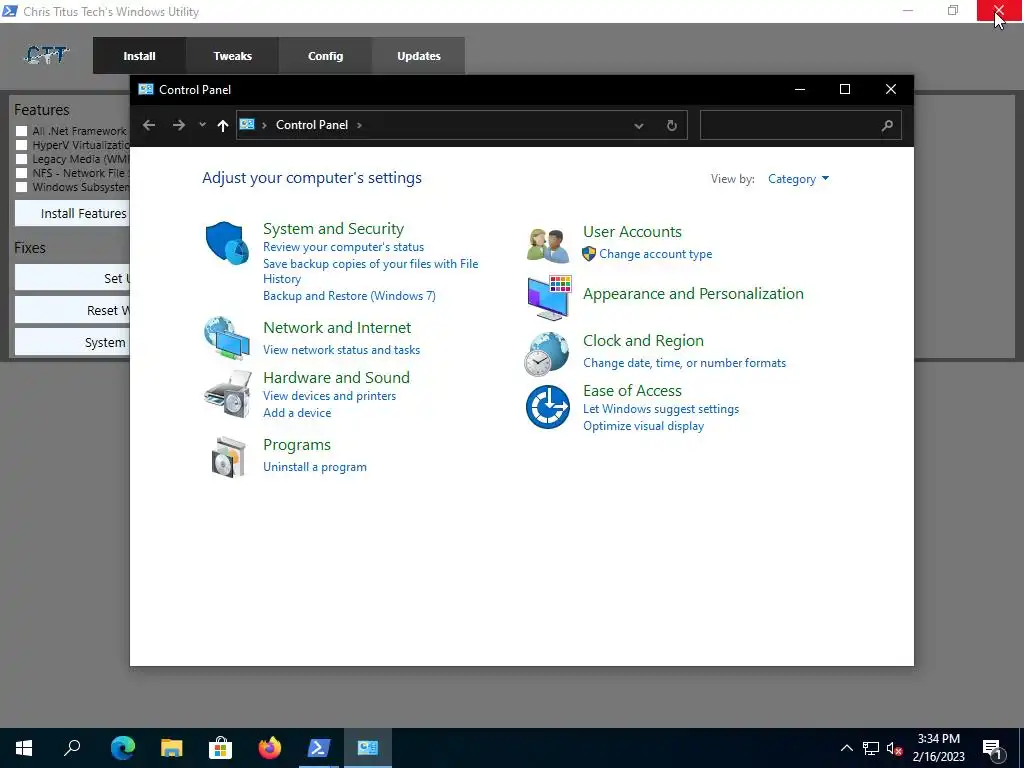Click the muted volume tray icon
1024x768 pixels.
click(x=895, y=748)
